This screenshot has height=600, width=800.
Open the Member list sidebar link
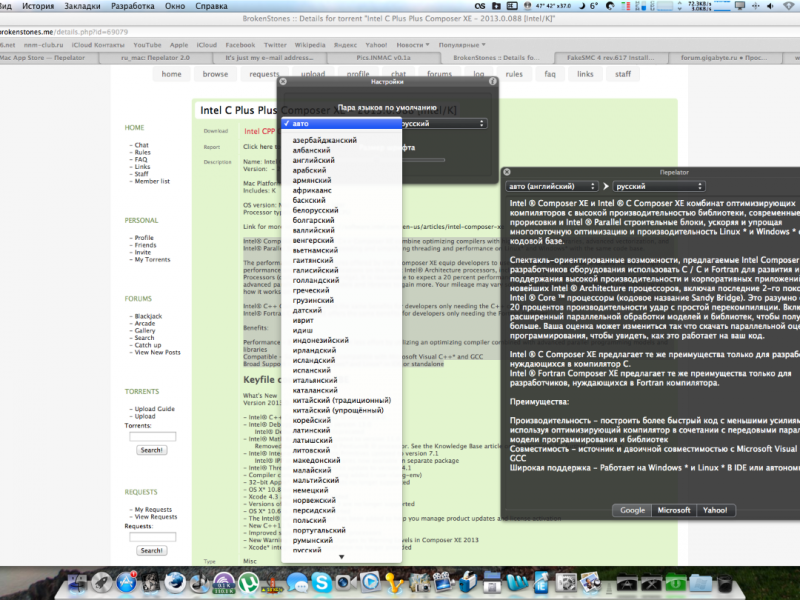pyautogui.click(x=152, y=181)
